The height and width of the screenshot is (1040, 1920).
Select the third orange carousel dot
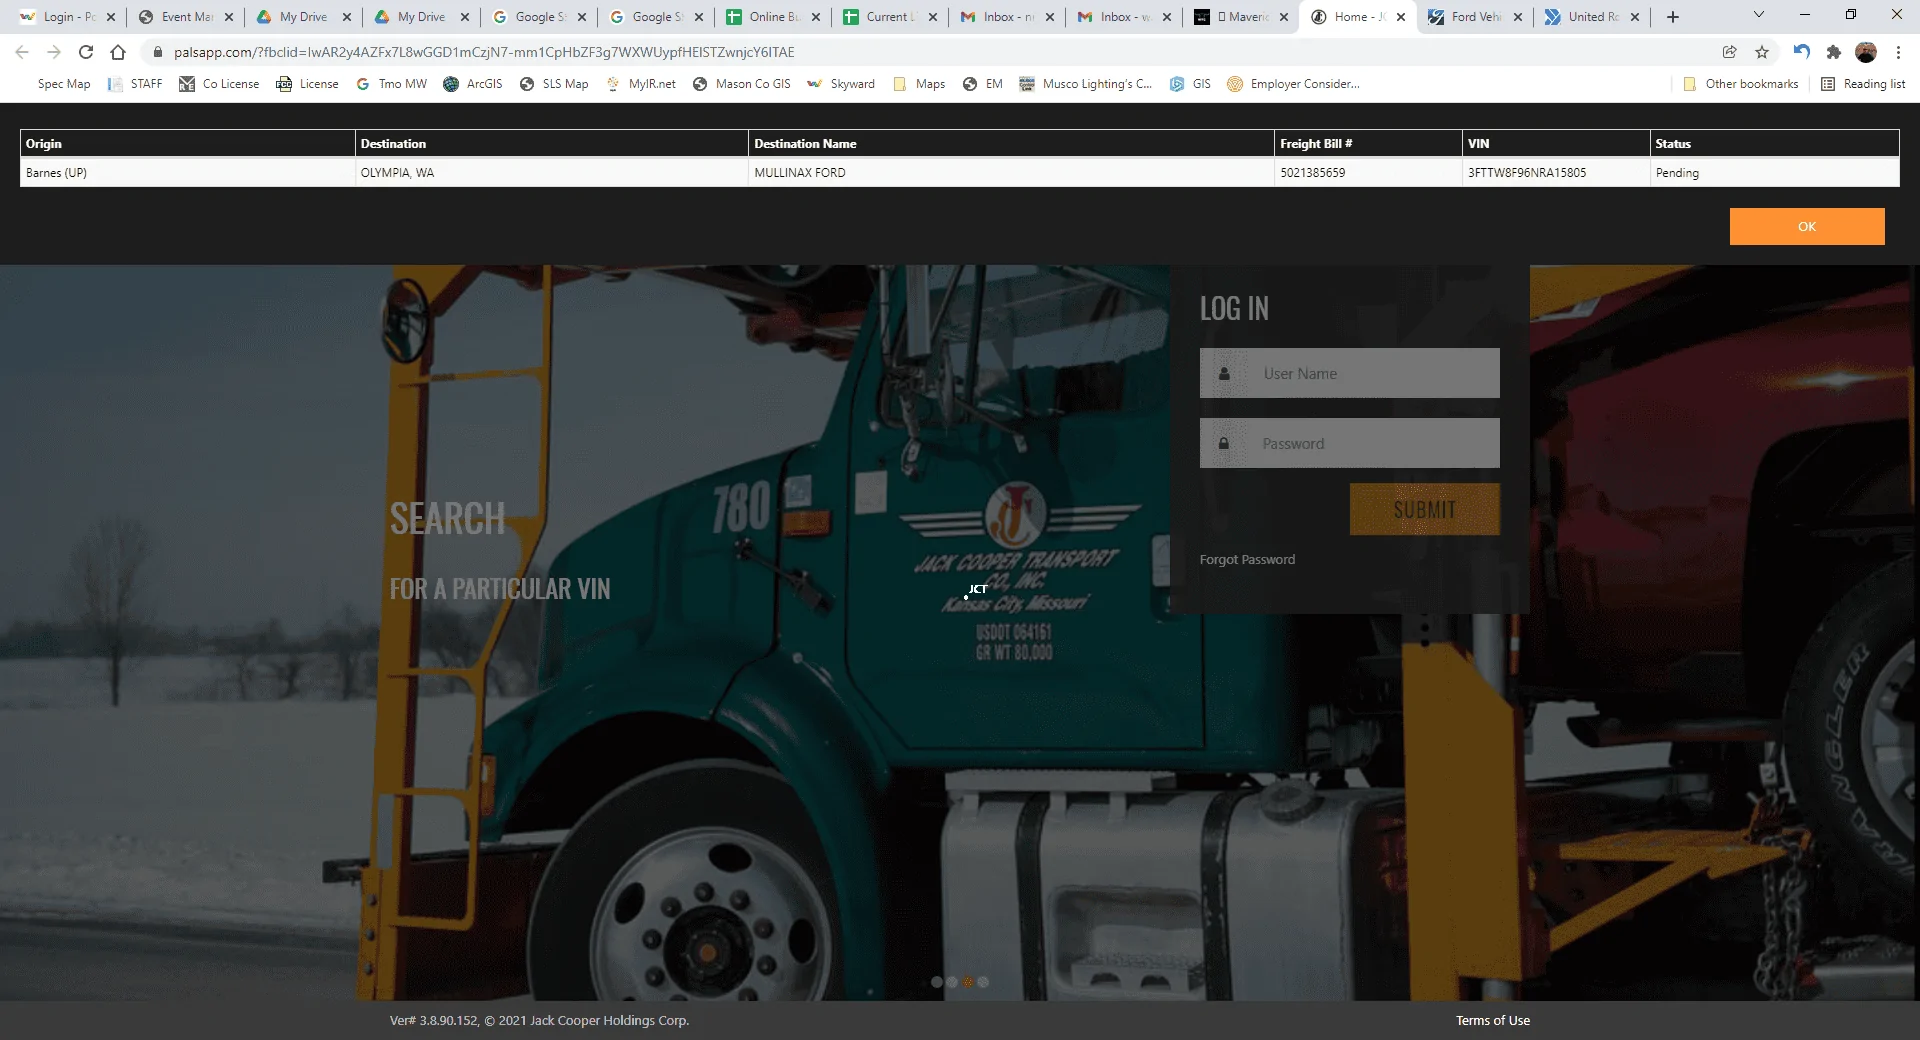pyautogui.click(x=968, y=982)
